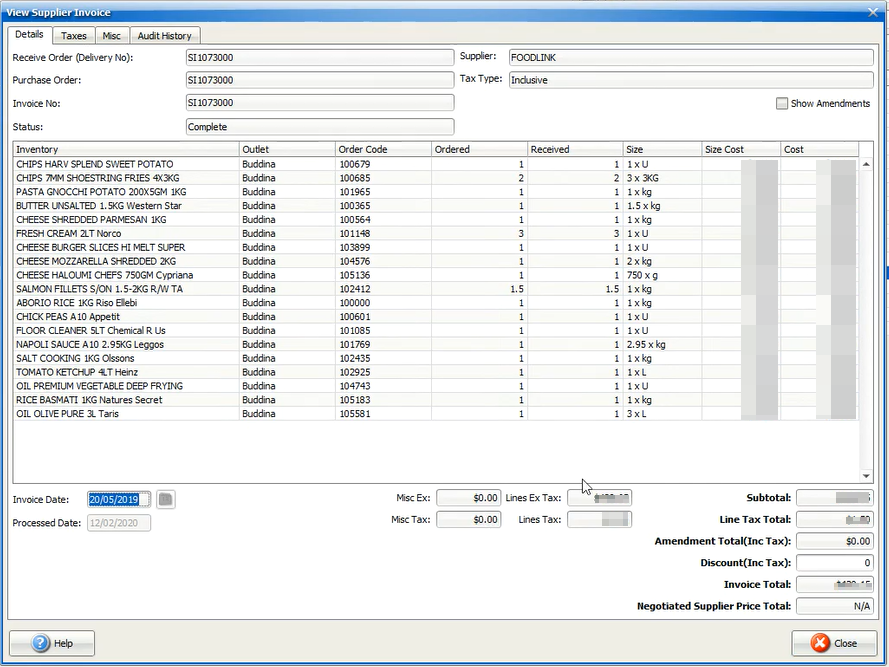Select NAPOLI SAUCE A10 2.95KG Leggos row

pyautogui.click(x=435, y=345)
